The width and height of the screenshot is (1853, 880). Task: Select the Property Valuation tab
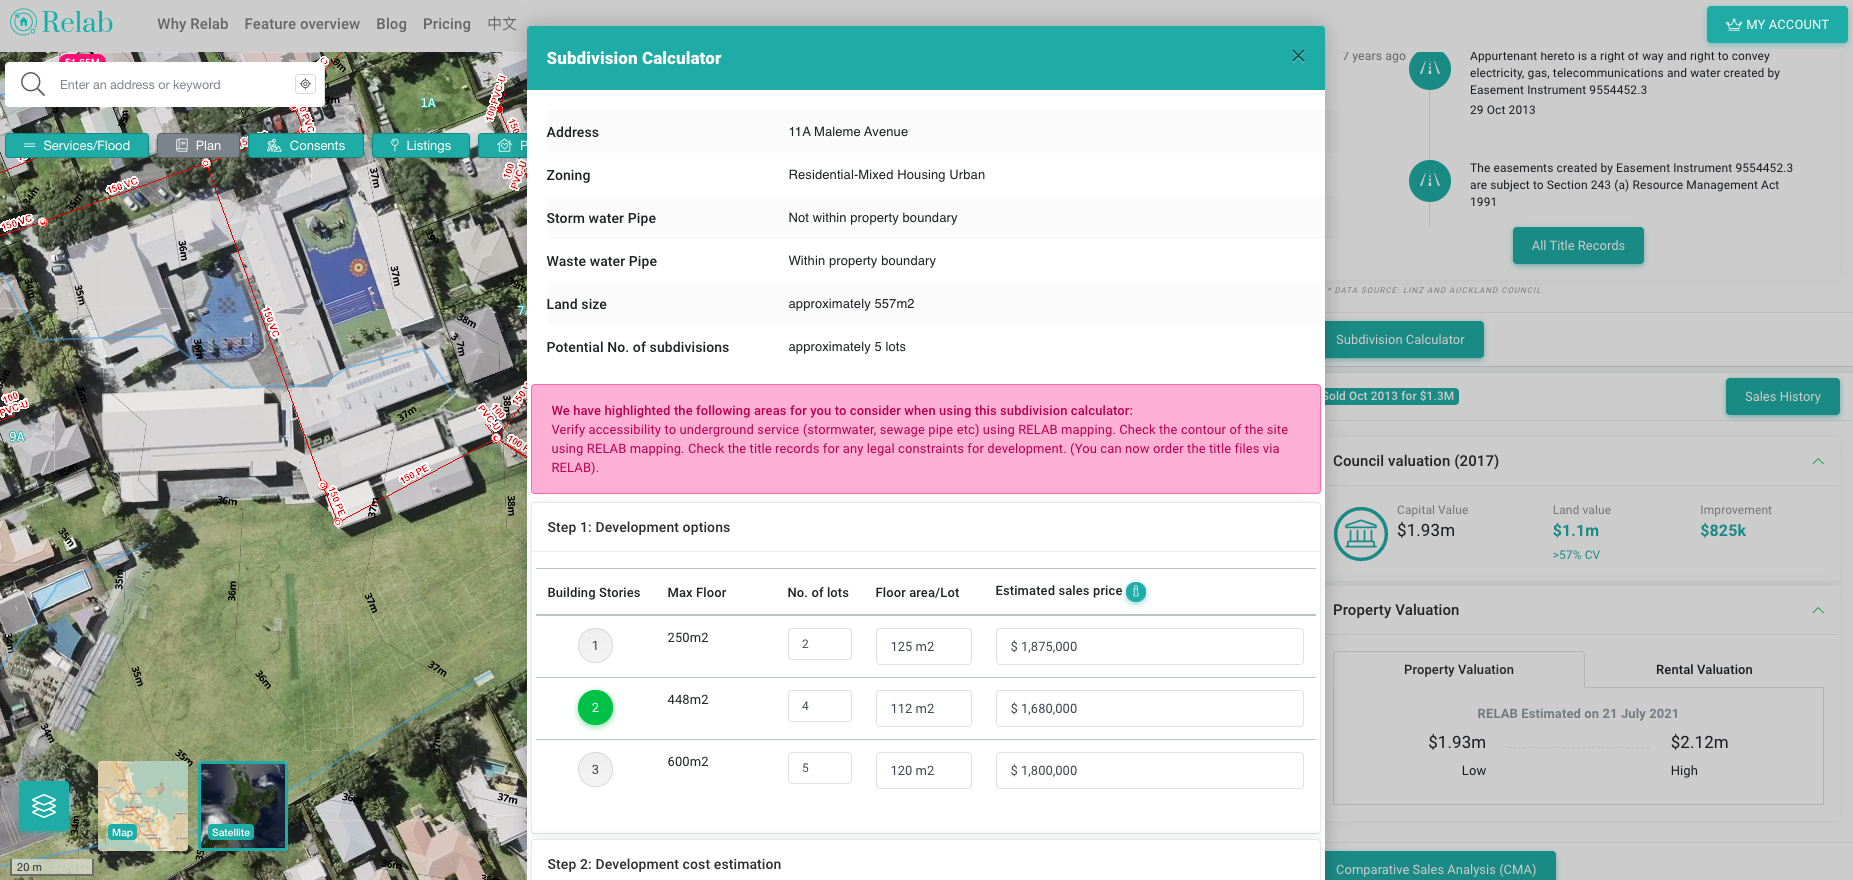coord(1459,670)
